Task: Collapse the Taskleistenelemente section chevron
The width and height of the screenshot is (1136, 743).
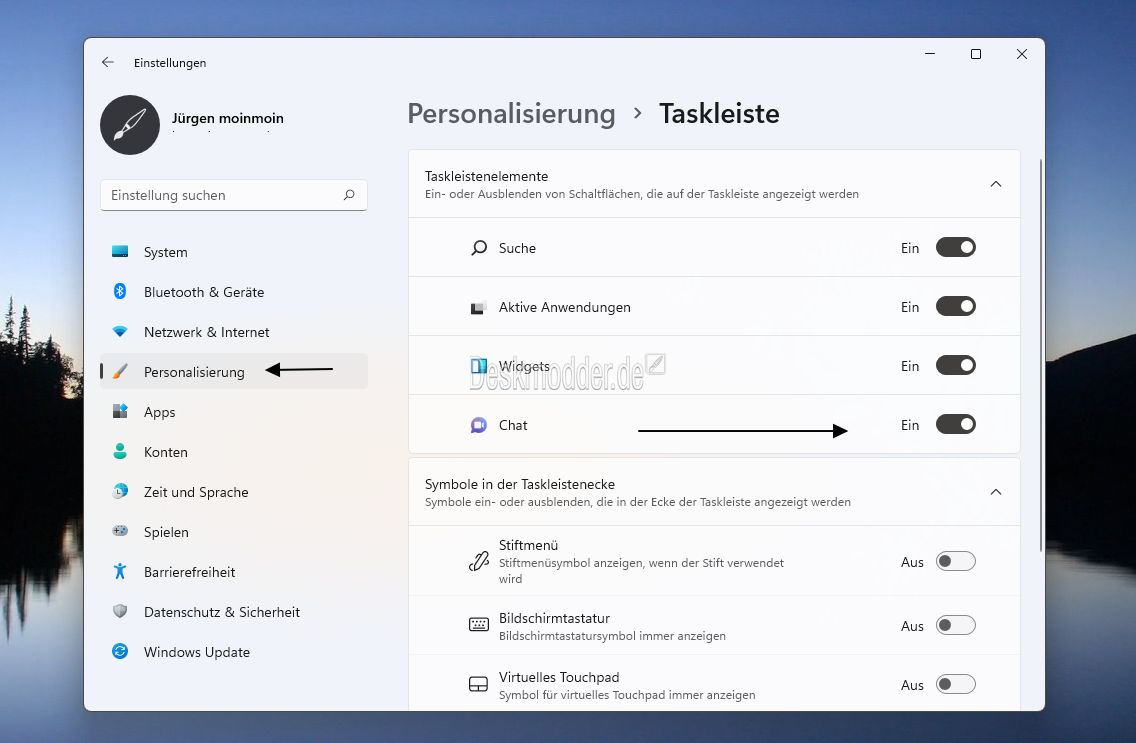Action: click(996, 184)
